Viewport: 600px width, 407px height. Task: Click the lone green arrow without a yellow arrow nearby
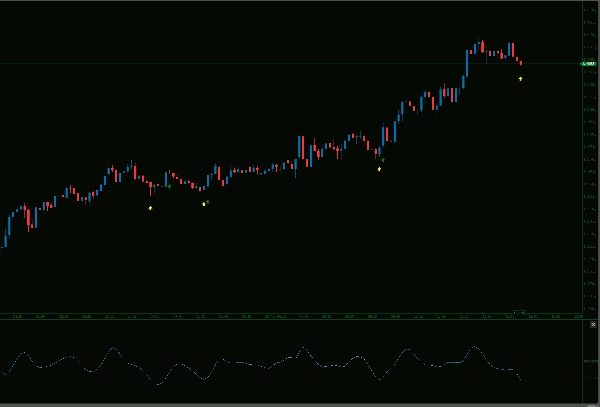[x=169, y=186]
